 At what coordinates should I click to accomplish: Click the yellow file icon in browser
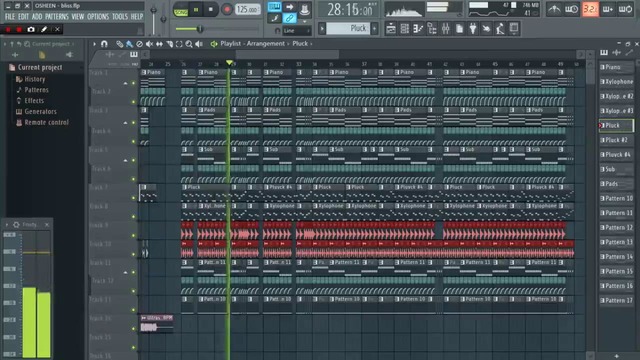(42, 55)
